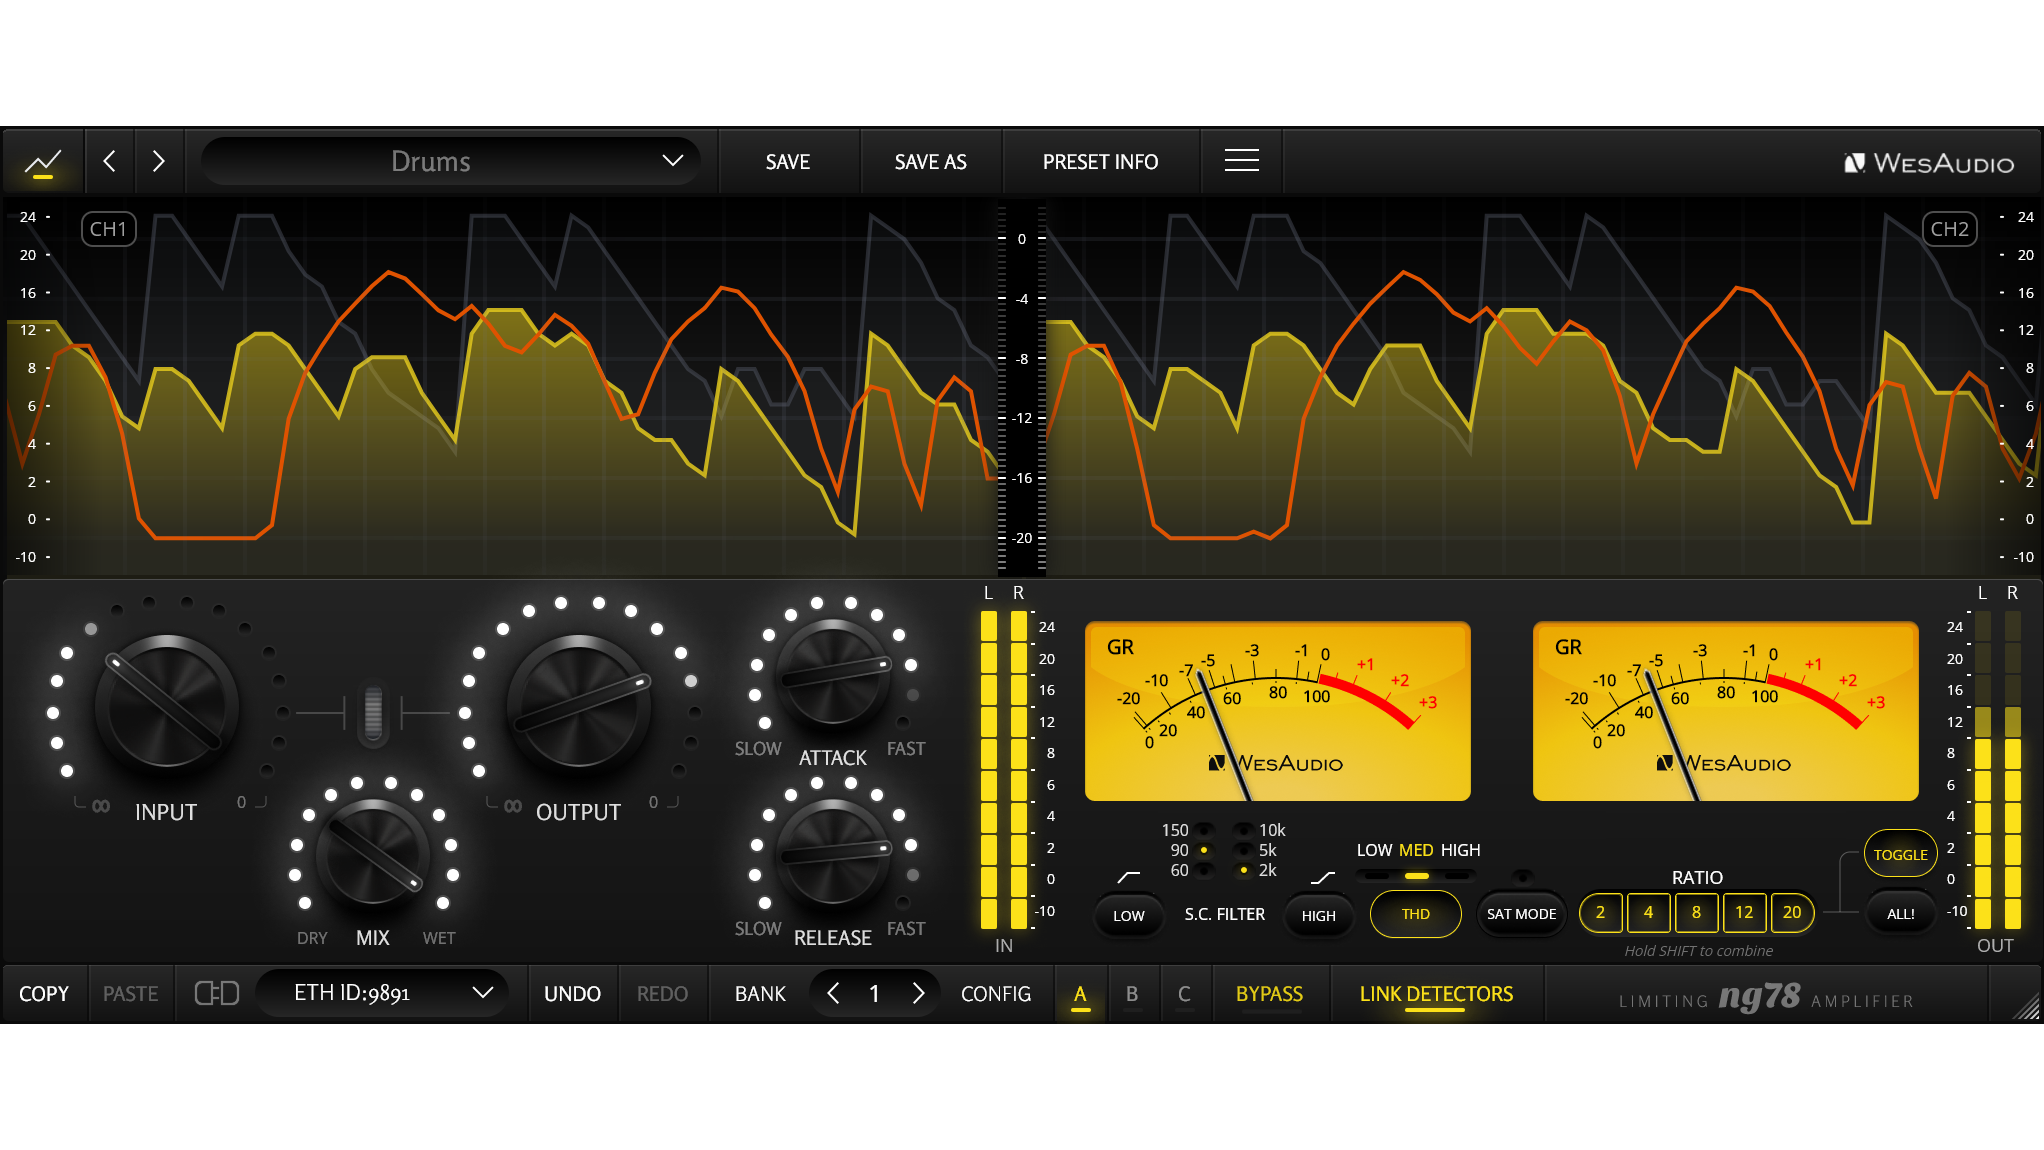Select next bank arrow
This screenshot has width=2044, height=1150.
pos(918,993)
